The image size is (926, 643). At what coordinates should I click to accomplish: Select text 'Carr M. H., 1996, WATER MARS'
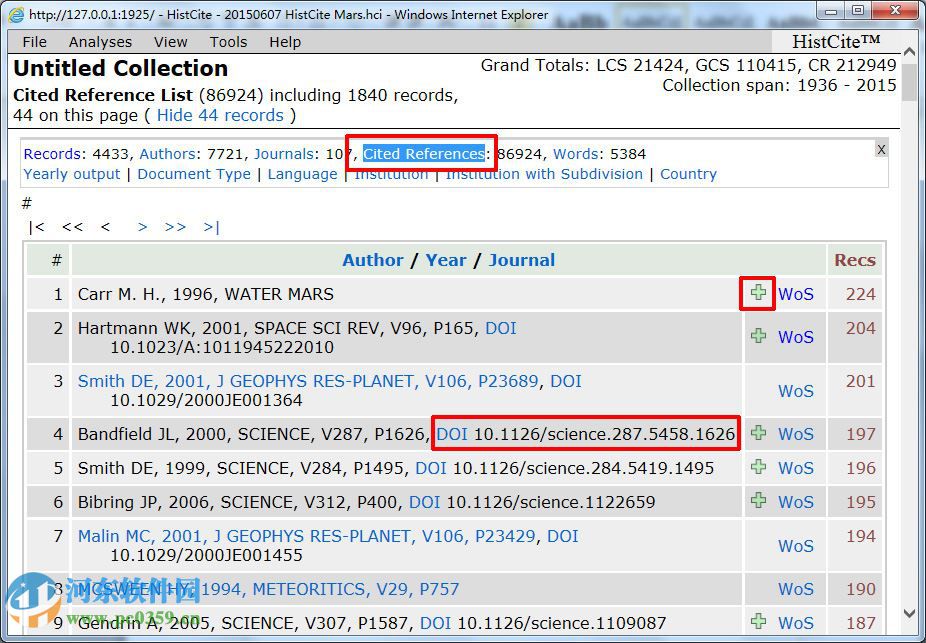(206, 294)
